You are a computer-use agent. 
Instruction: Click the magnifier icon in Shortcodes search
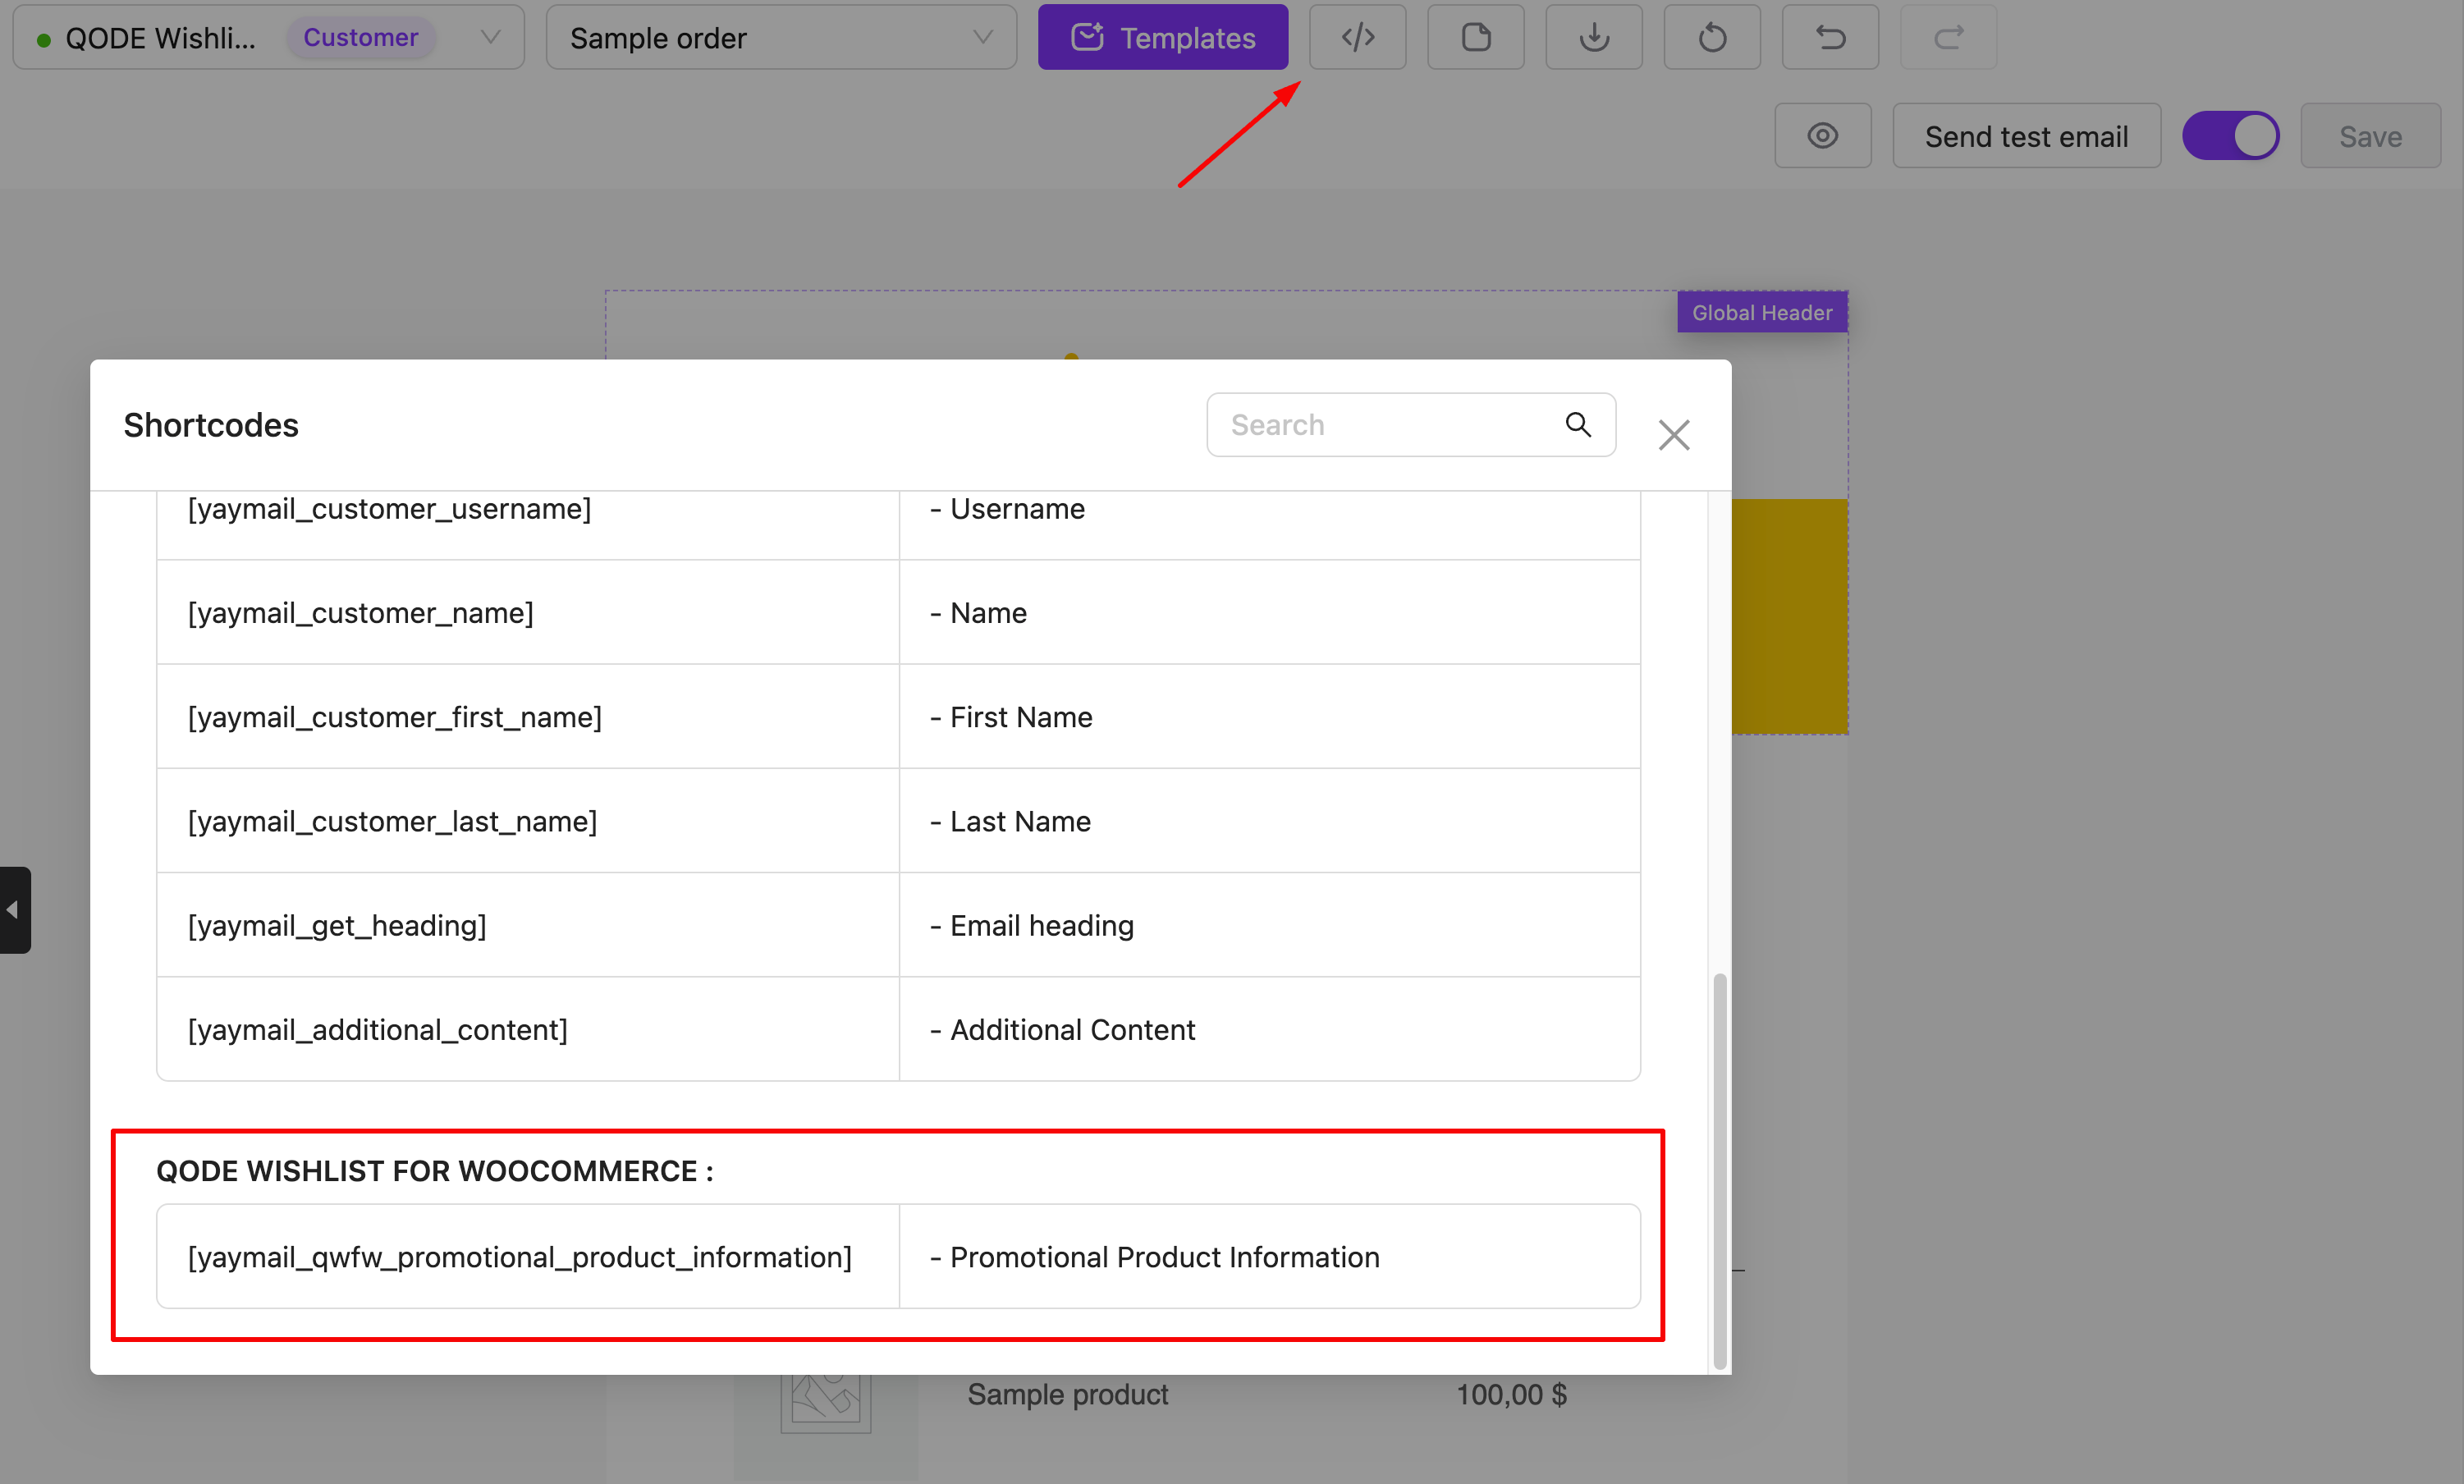tap(1577, 424)
